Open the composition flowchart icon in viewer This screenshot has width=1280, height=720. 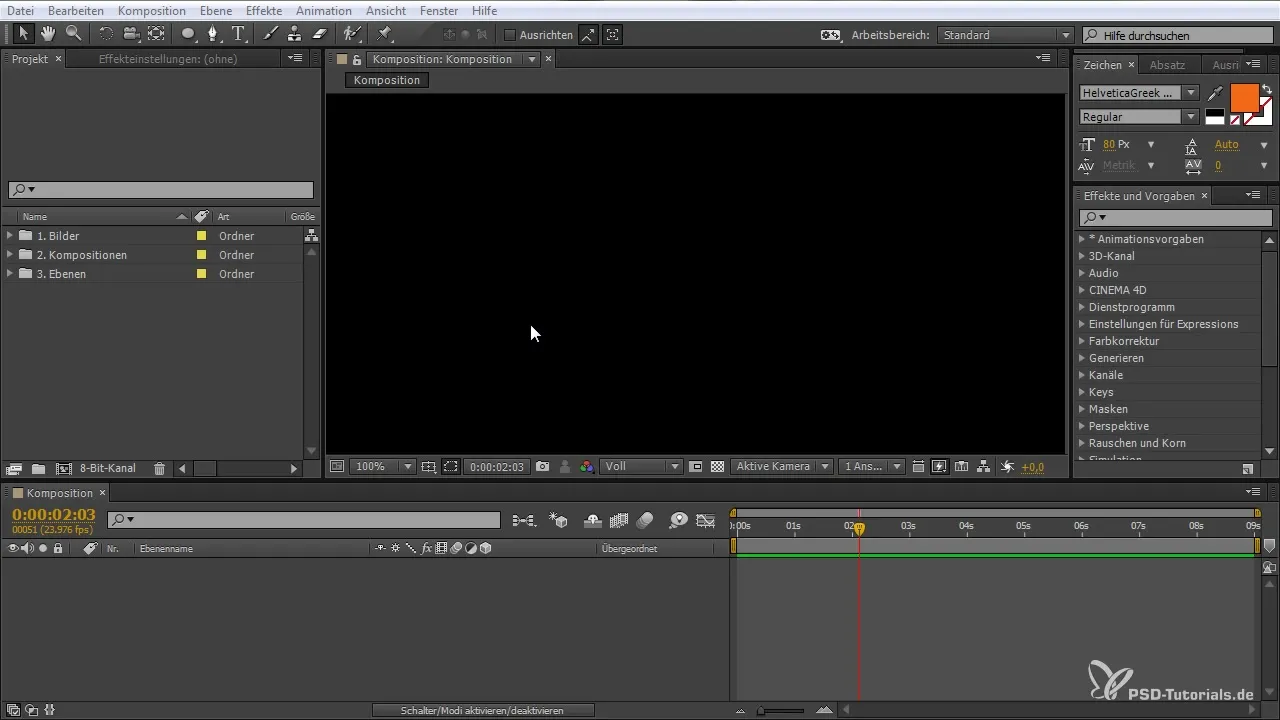click(x=984, y=466)
